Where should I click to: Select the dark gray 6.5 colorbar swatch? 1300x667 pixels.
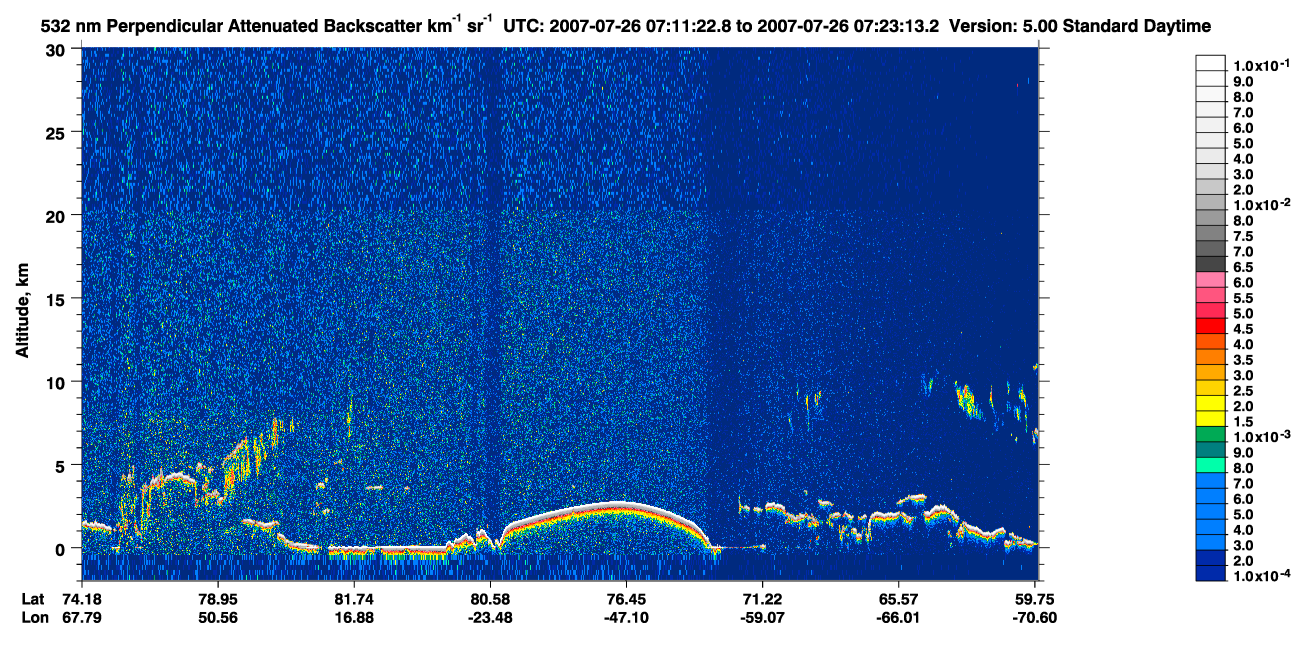pyautogui.click(x=1211, y=265)
